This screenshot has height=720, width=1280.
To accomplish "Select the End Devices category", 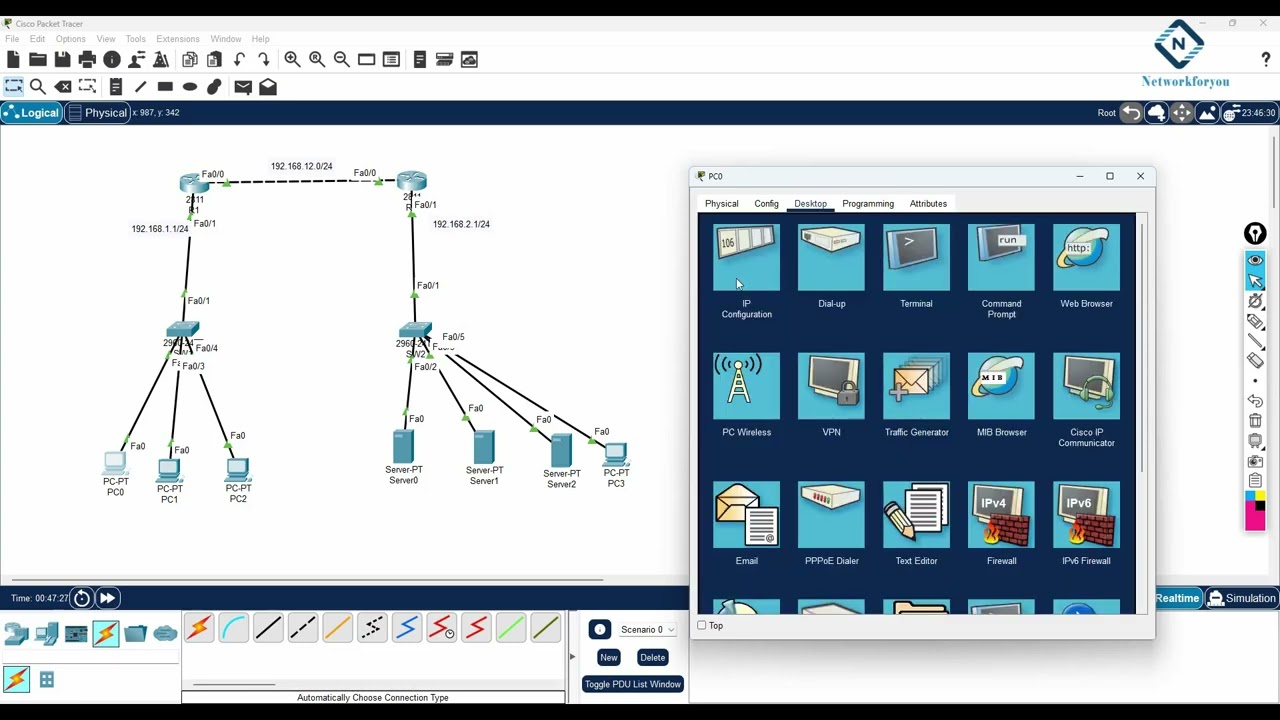I will coord(46,633).
